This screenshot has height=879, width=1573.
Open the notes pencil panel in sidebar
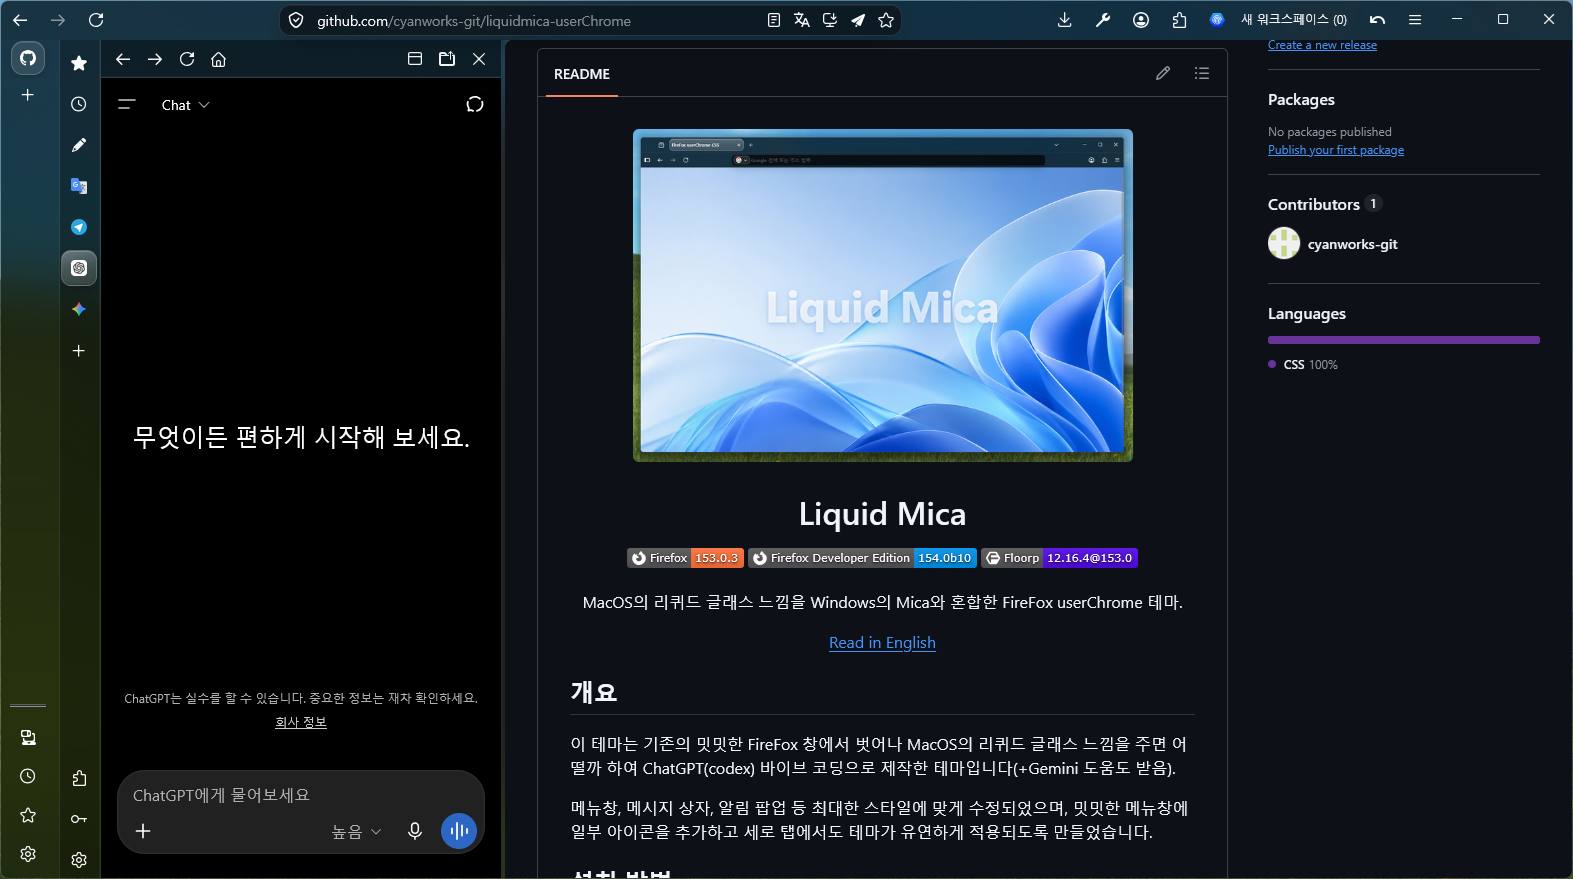tap(79, 145)
